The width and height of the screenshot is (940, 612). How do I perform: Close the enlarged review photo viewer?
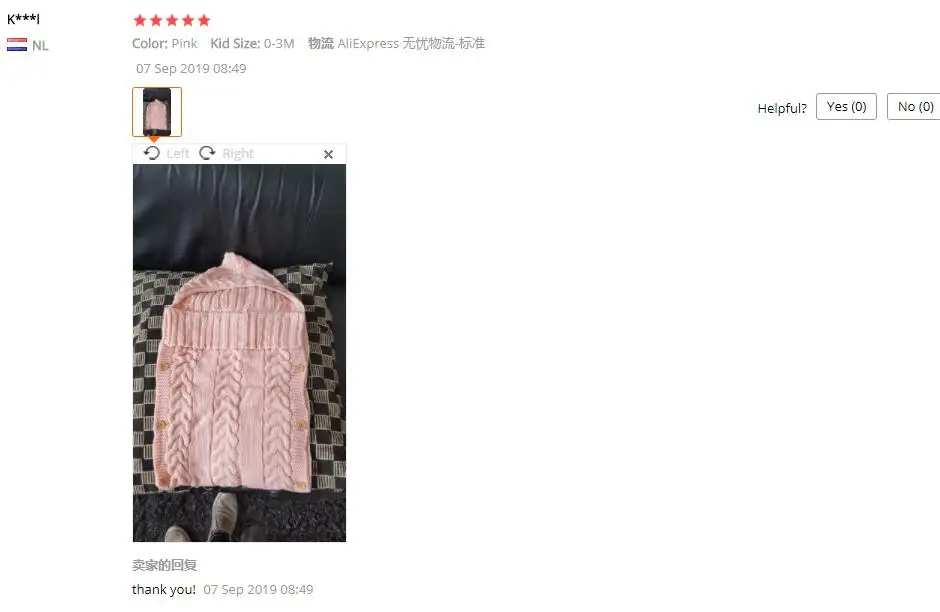click(329, 155)
